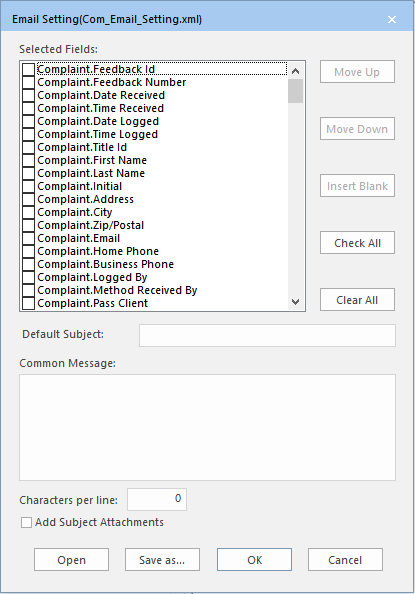The height and width of the screenshot is (594, 415).
Task: Highlight the Complaint.Title Id row text
Action: point(82,147)
